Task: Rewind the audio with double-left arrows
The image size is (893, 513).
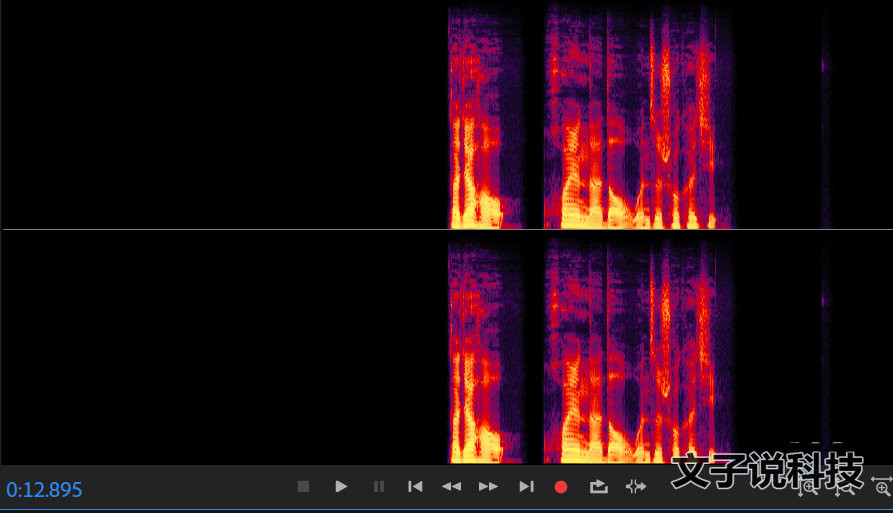Action: pos(452,487)
